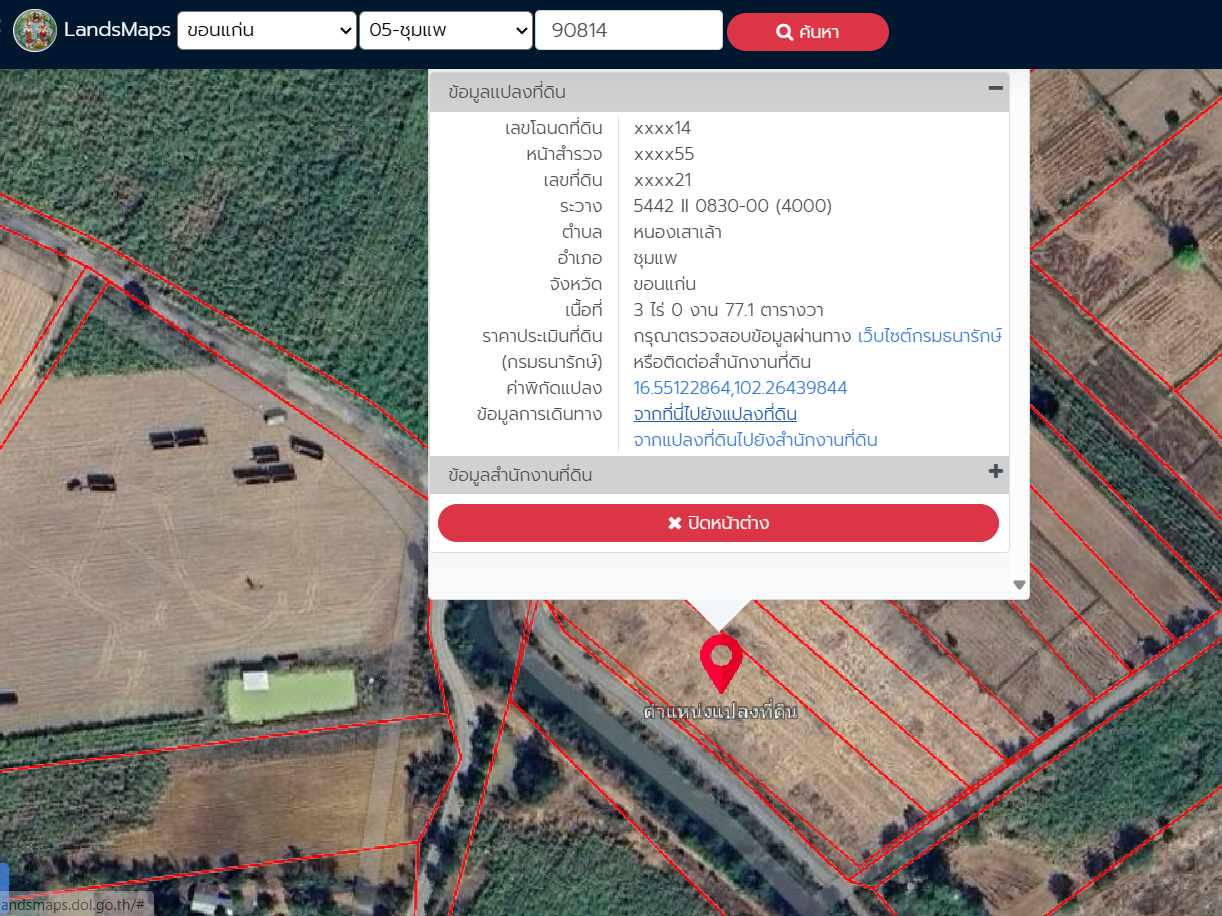Collapse parcel info with the minus icon

click(x=995, y=89)
